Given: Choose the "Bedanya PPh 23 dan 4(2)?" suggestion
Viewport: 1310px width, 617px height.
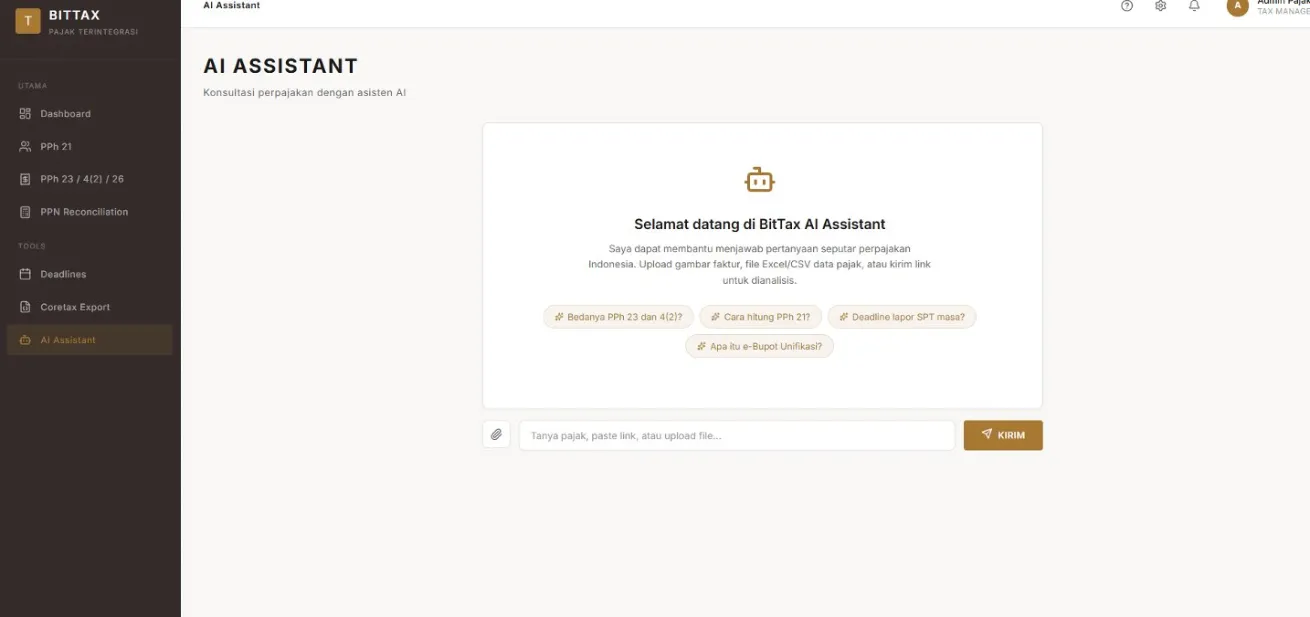Looking at the screenshot, I should tap(619, 317).
